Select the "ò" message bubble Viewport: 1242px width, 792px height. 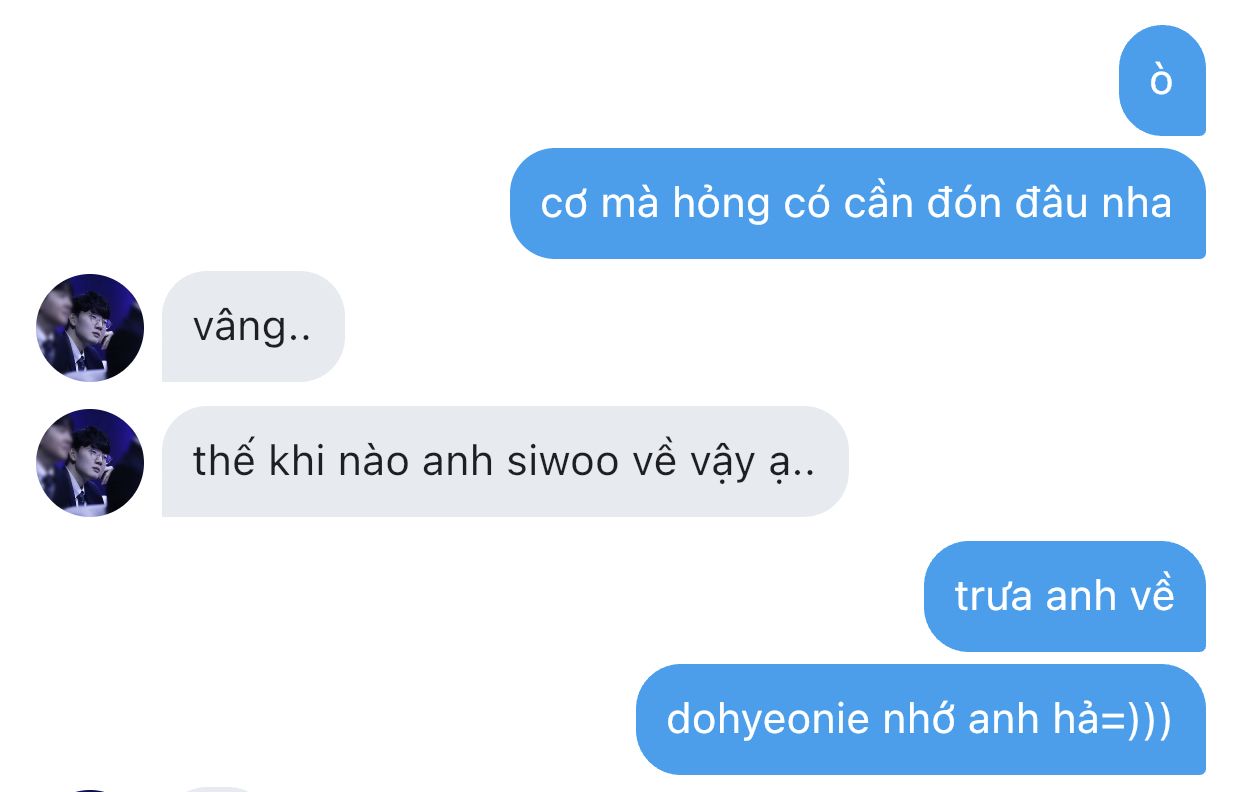click(x=1162, y=80)
